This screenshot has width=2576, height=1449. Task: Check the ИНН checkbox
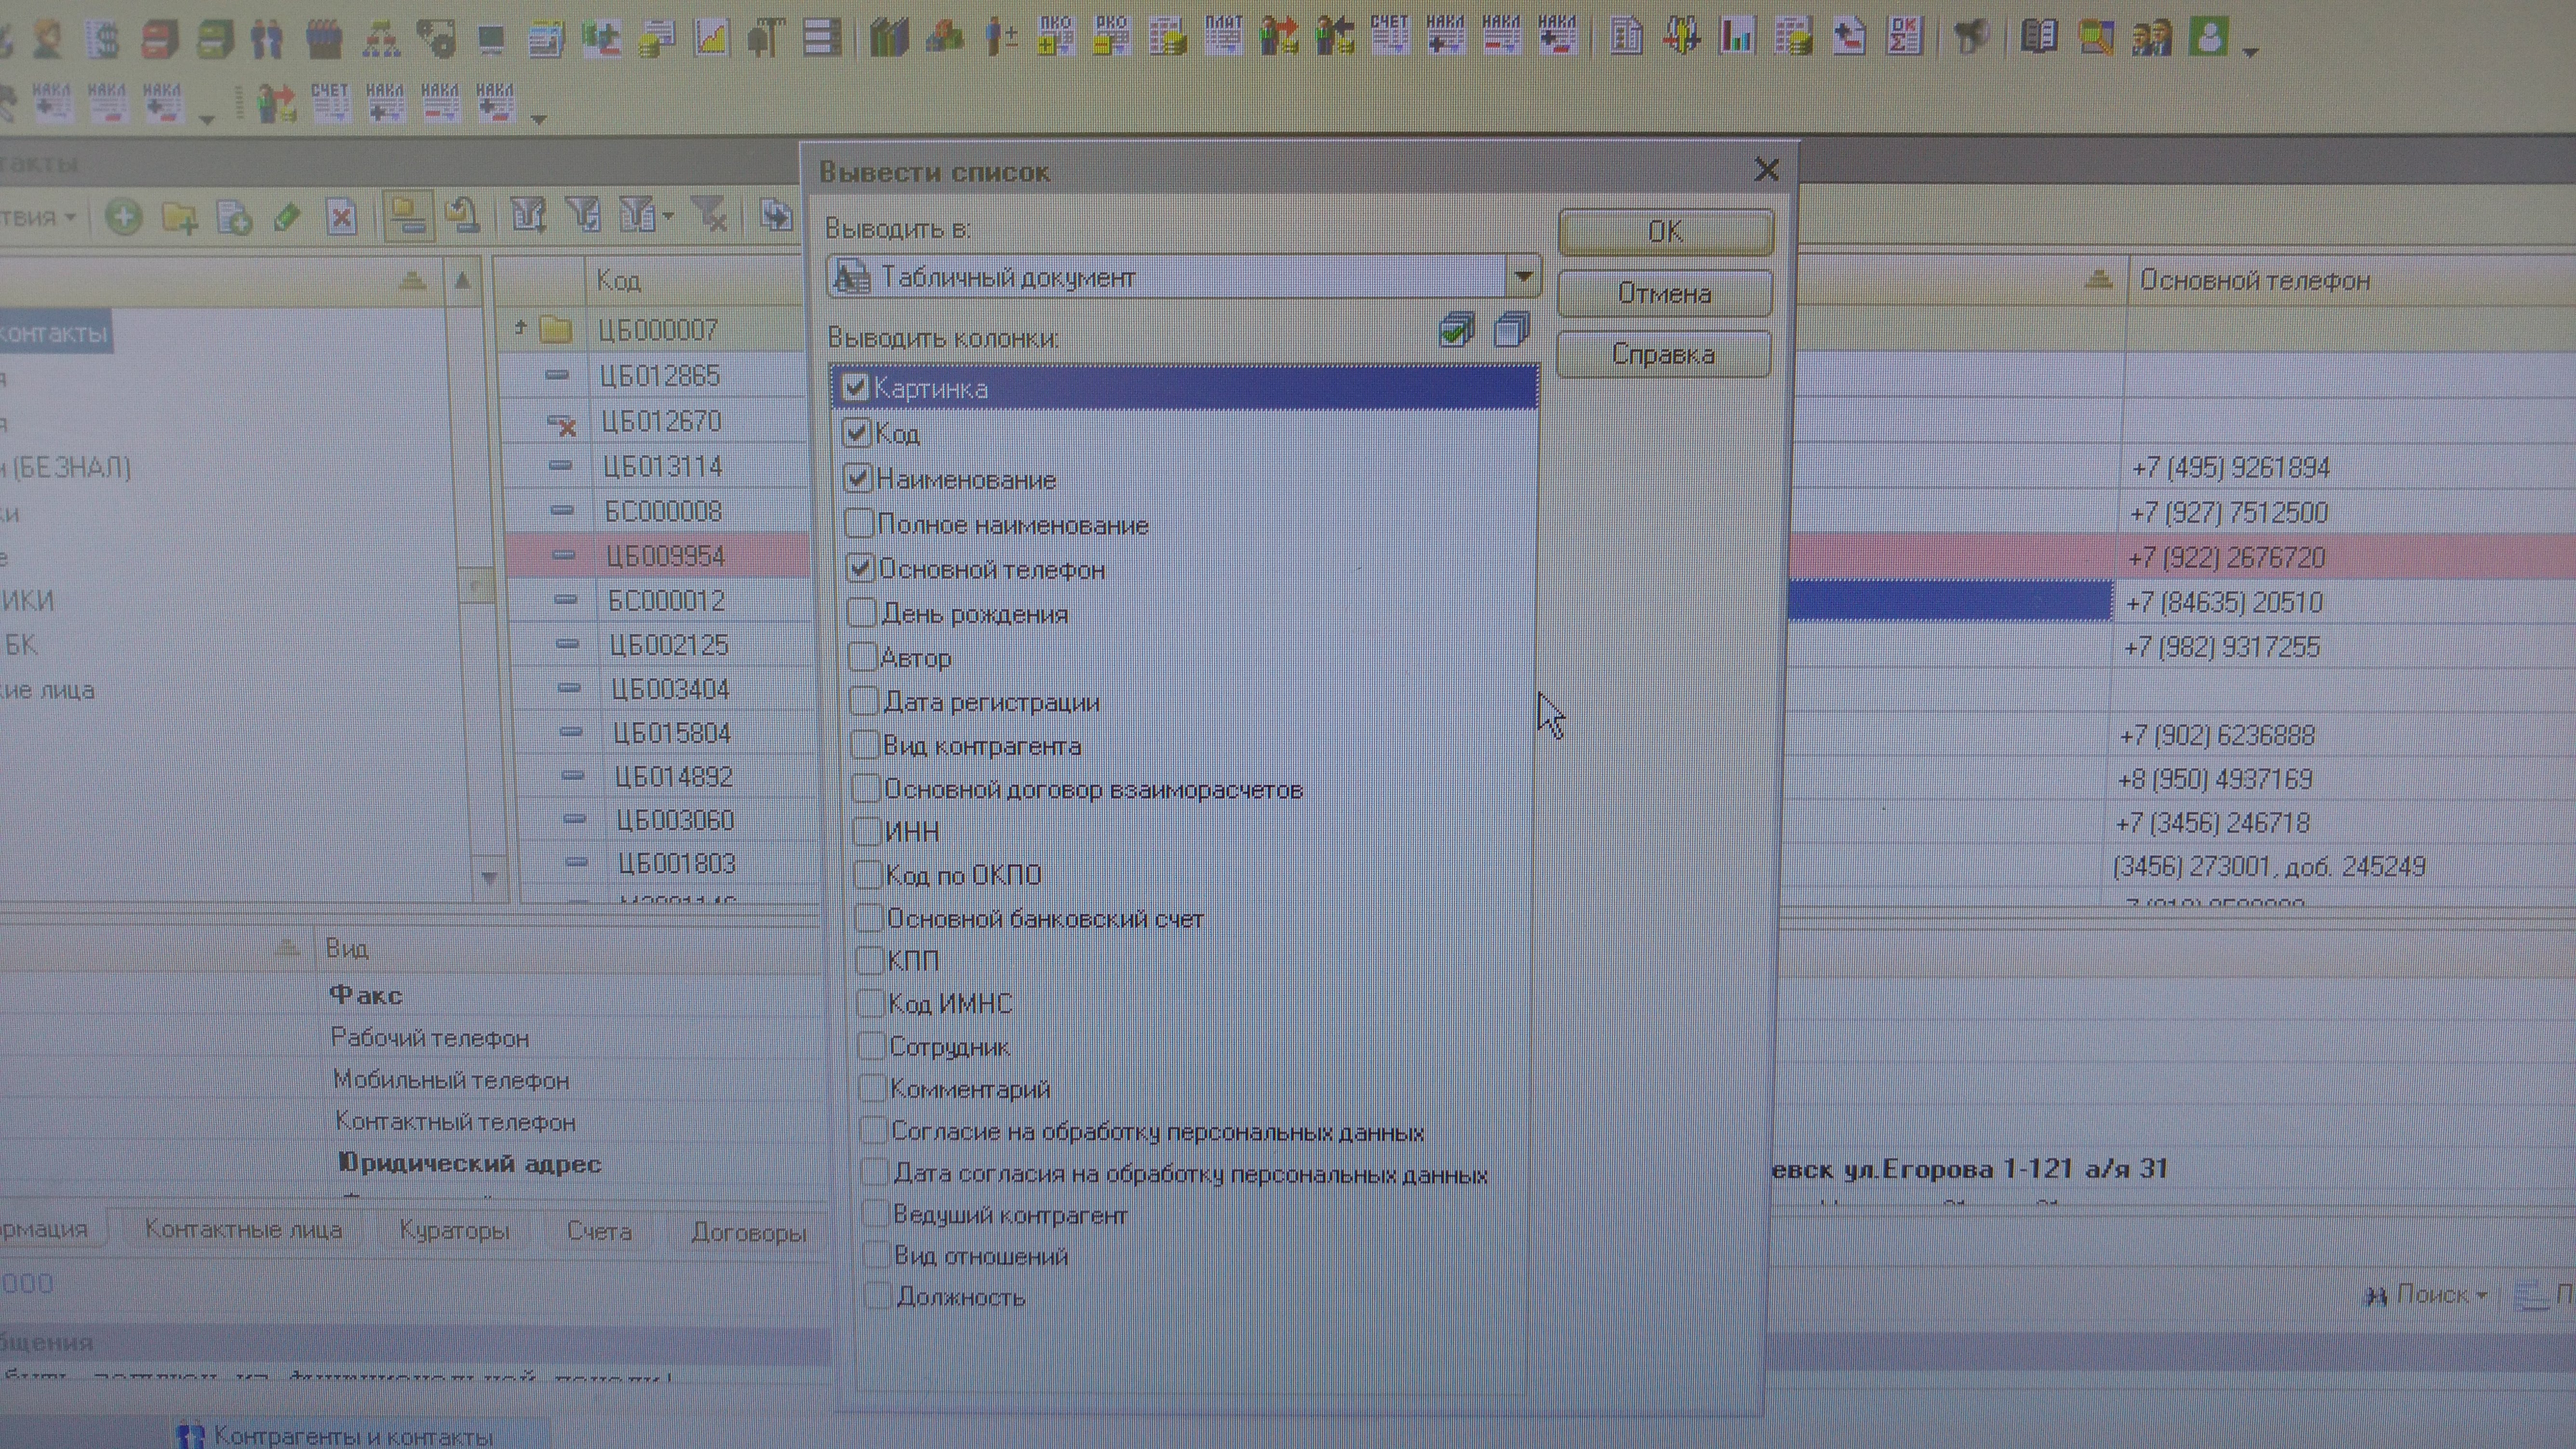[866, 831]
